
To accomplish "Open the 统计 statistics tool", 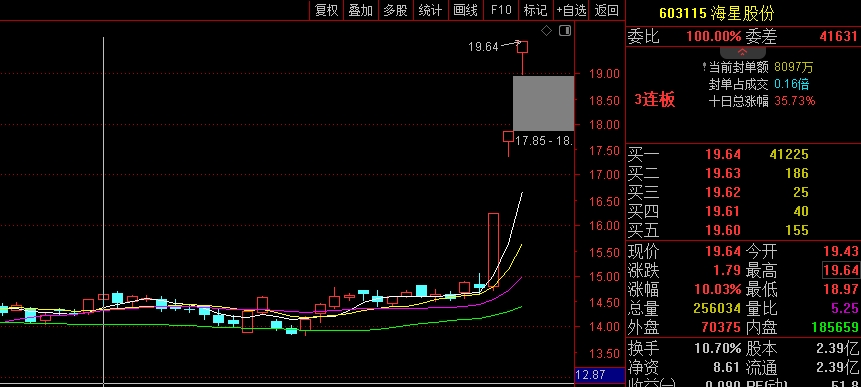I will coord(430,10).
